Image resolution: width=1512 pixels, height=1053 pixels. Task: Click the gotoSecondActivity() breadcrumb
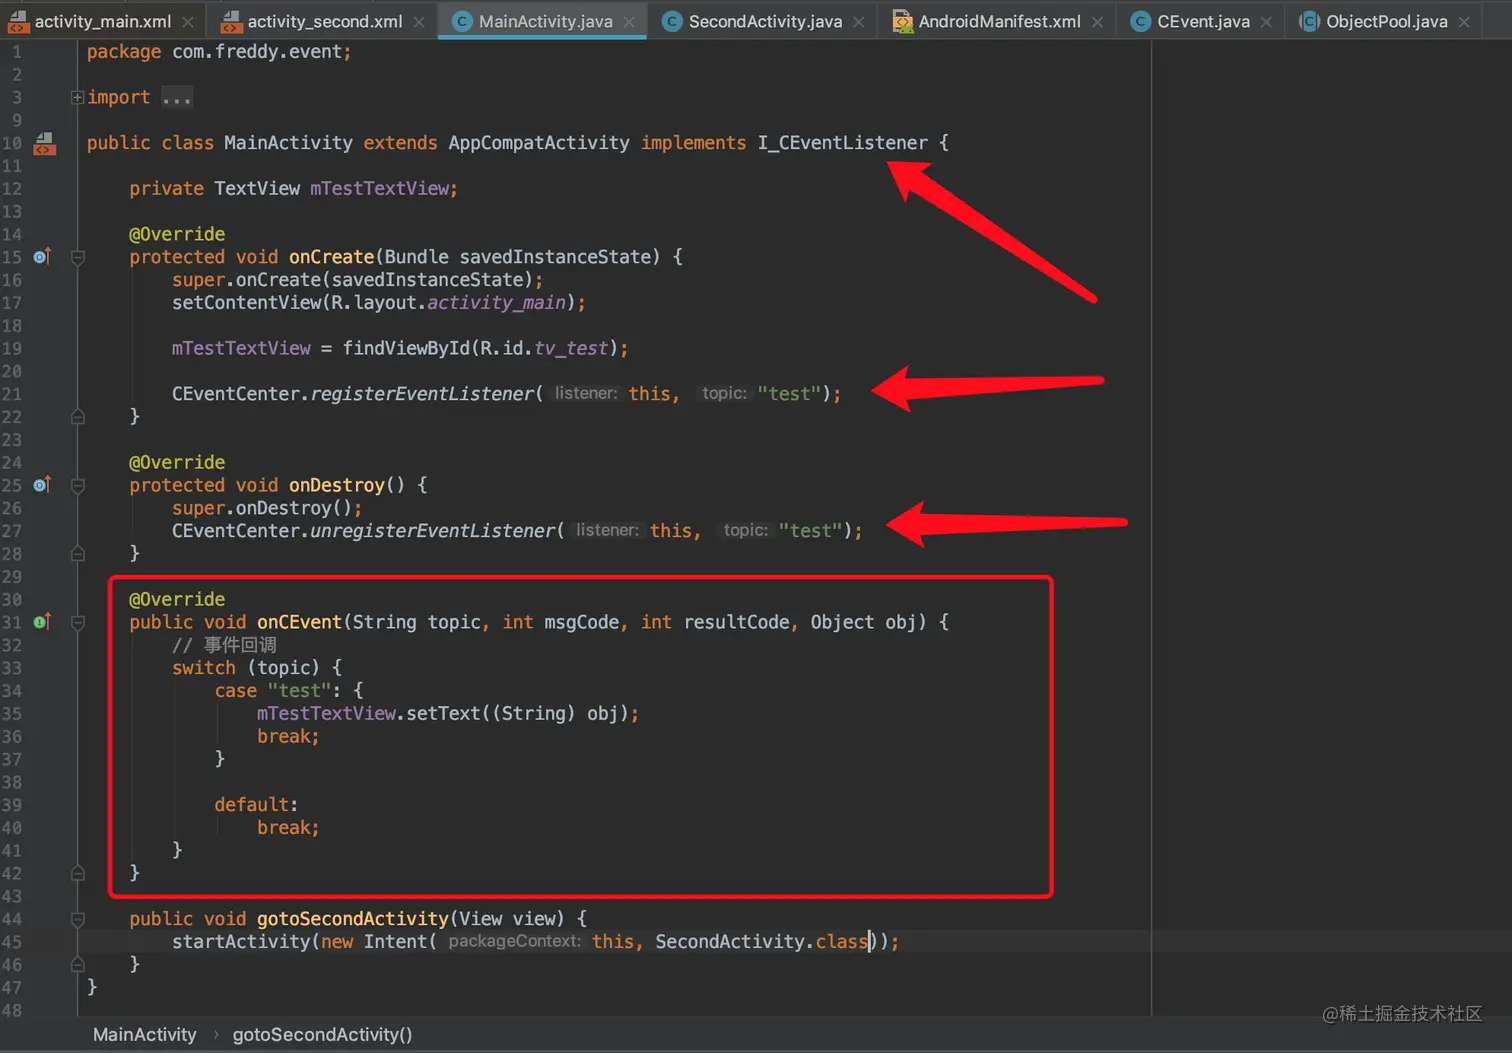coord(322,1035)
